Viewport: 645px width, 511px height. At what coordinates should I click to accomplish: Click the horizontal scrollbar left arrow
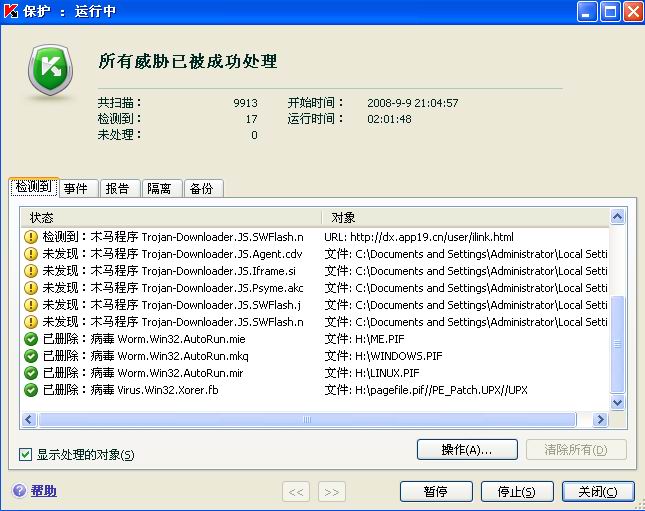[x=29, y=420]
